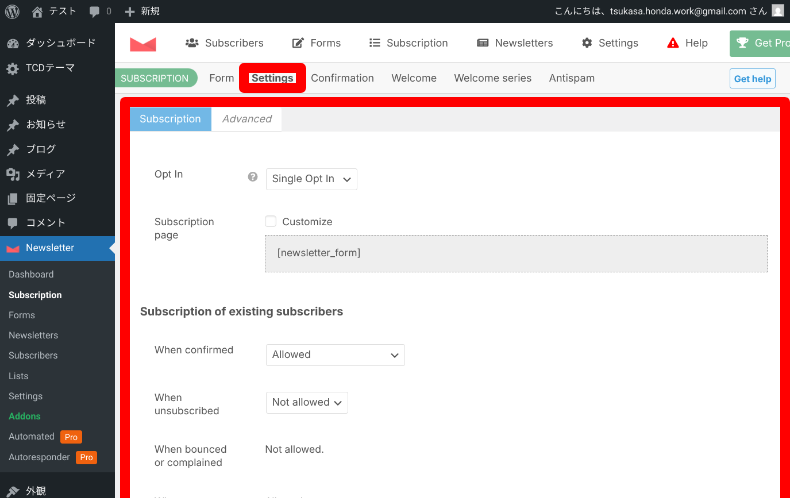Screen dimensions: 790x498
Task: Switch to the Form tab
Action: pyautogui.click(x=221, y=78)
